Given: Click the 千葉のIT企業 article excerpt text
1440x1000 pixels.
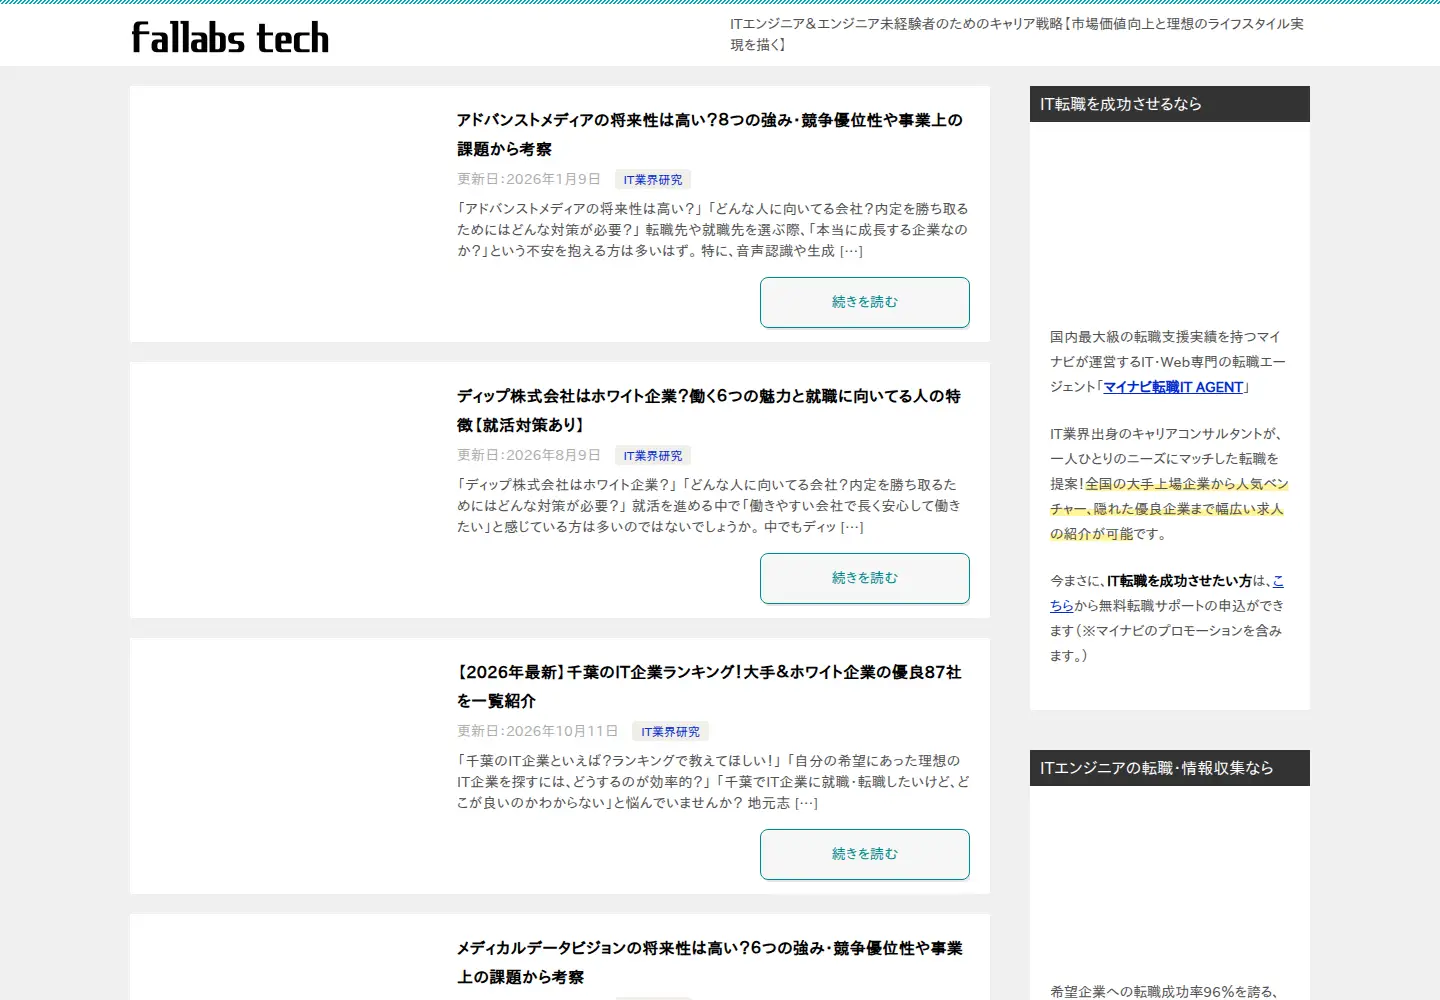Looking at the screenshot, I should (x=713, y=782).
